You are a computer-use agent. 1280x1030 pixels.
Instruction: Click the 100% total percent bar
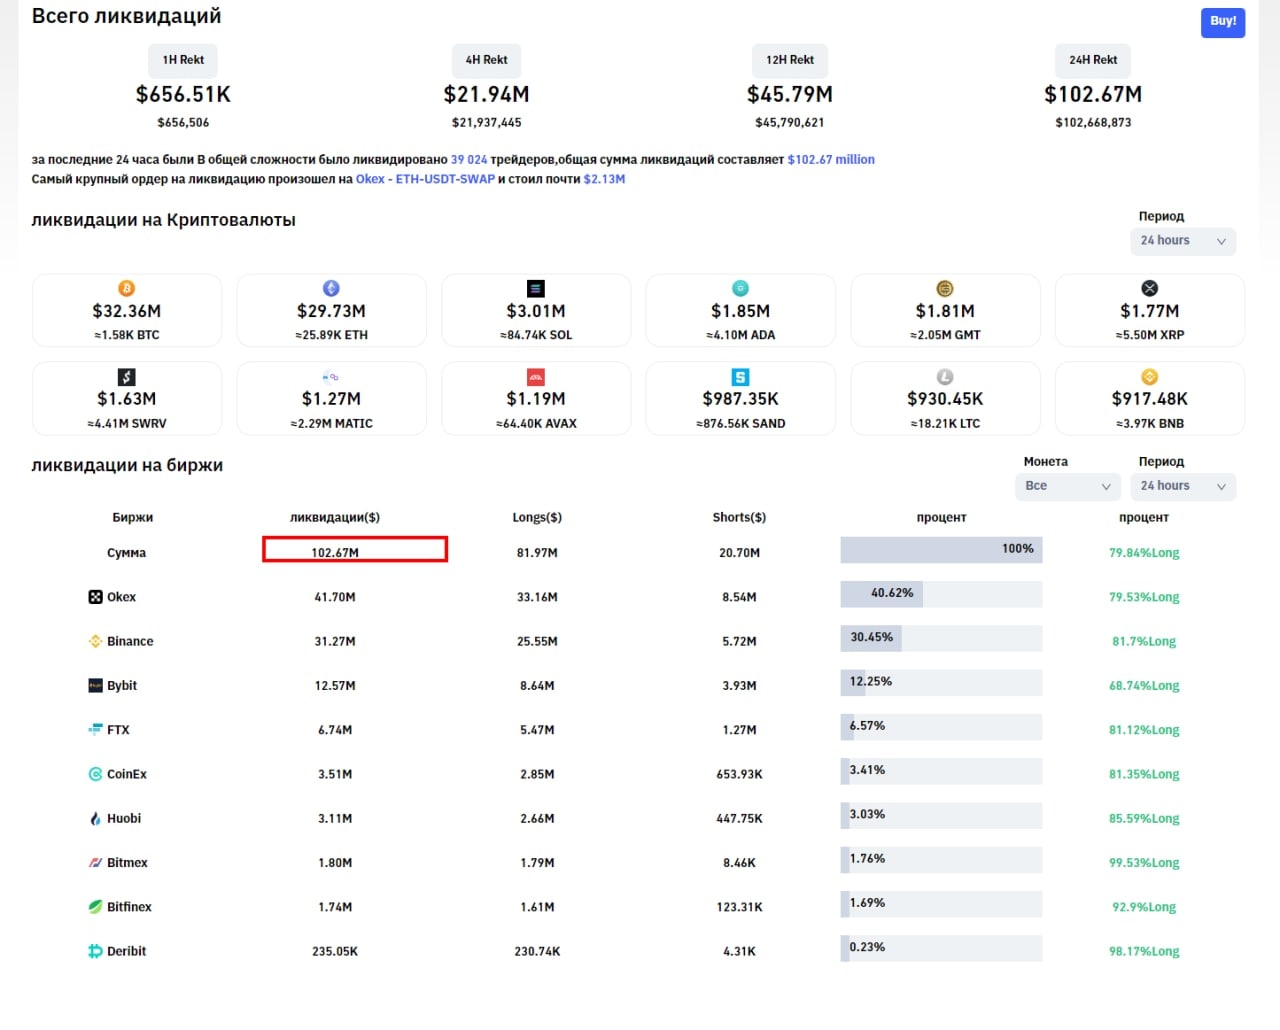click(941, 549)
